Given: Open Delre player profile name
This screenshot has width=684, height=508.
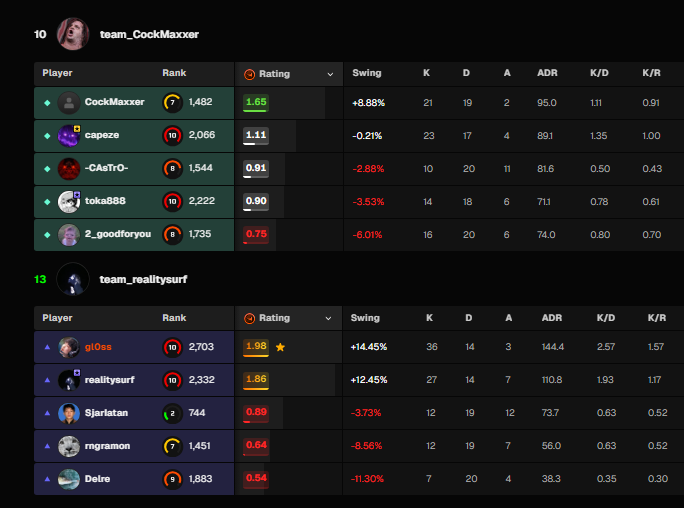Looking at the screenshot, I should point(97,479).
